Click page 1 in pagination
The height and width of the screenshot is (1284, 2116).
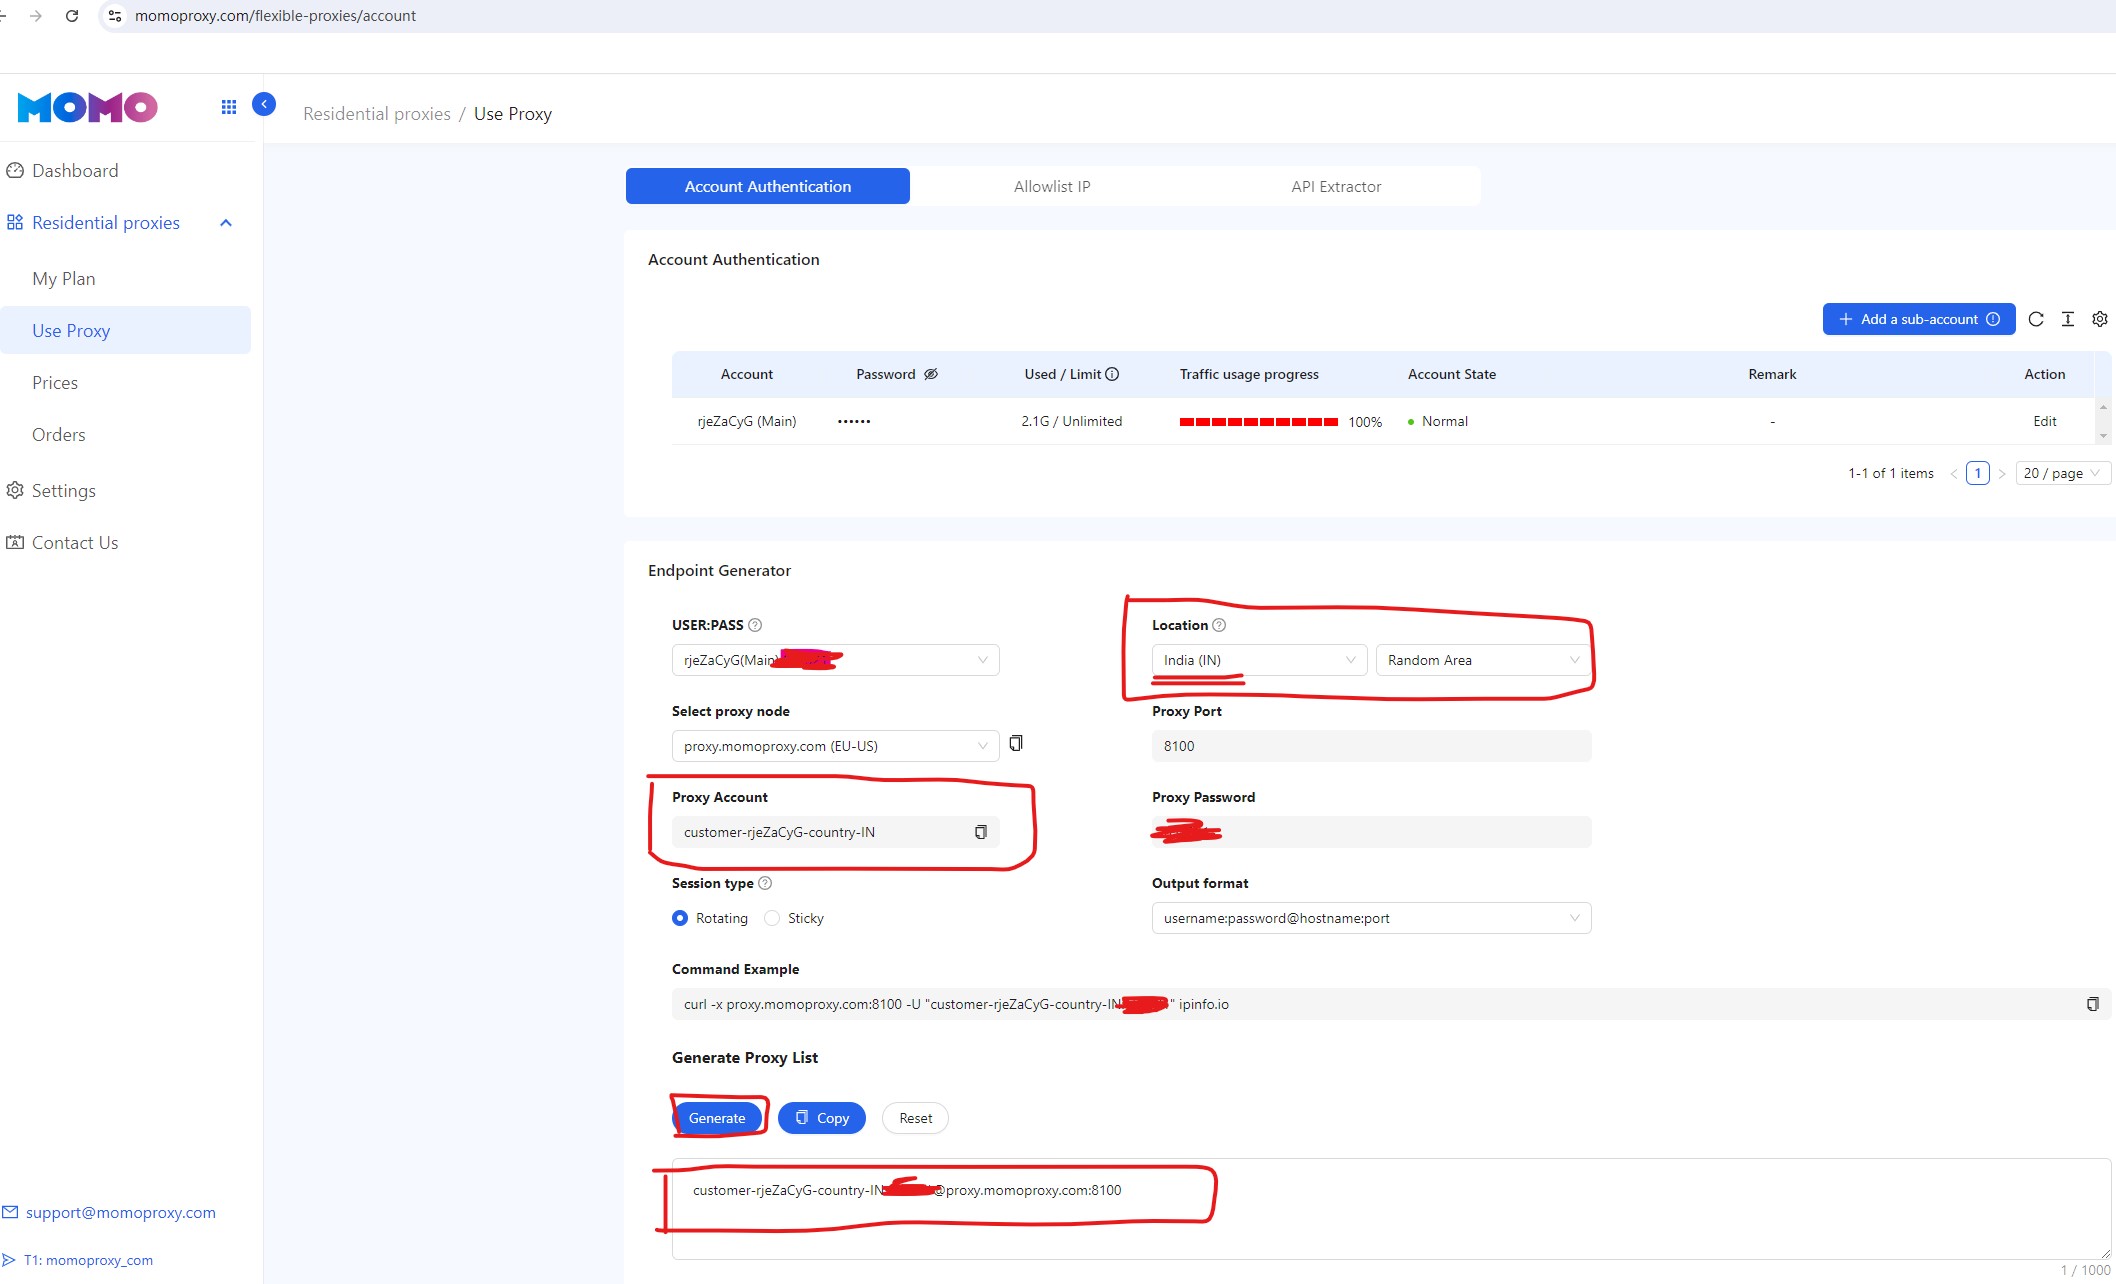pyautogui.click(x=1978, y=473)
